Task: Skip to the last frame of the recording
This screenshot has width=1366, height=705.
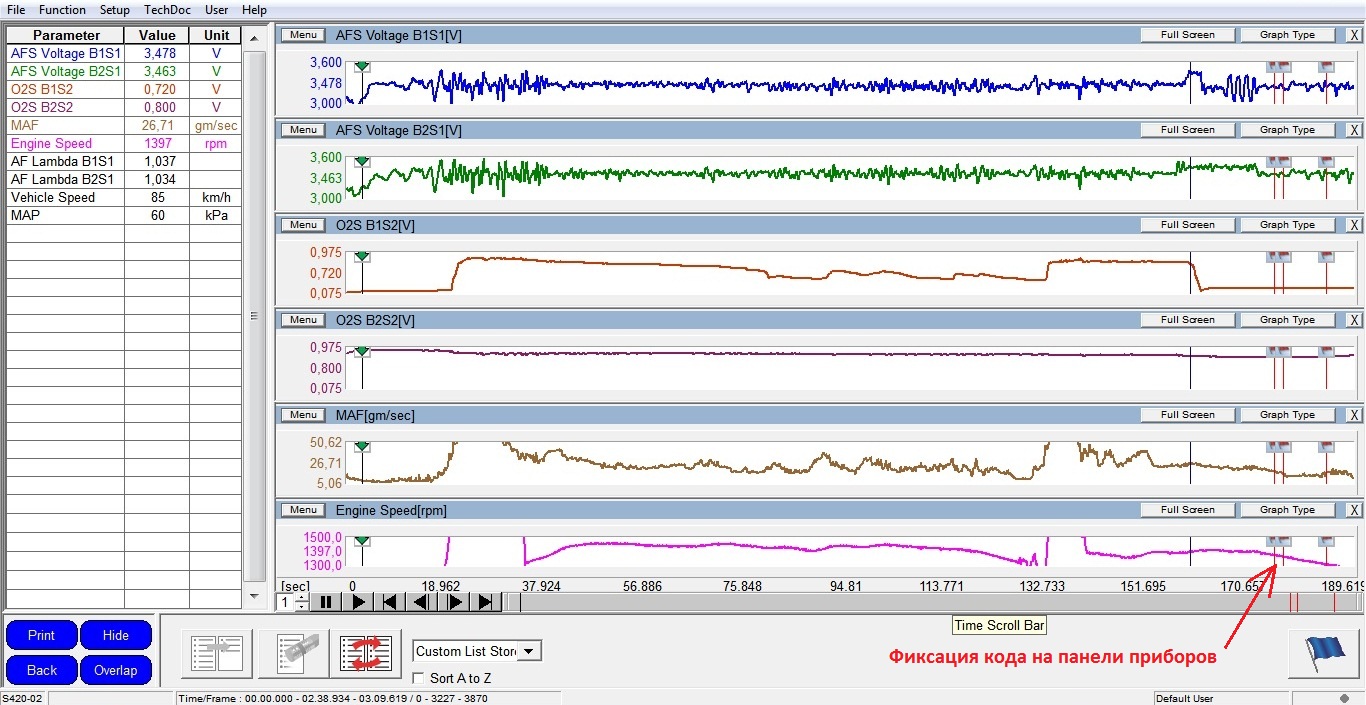Action: [x=485, y=602]
